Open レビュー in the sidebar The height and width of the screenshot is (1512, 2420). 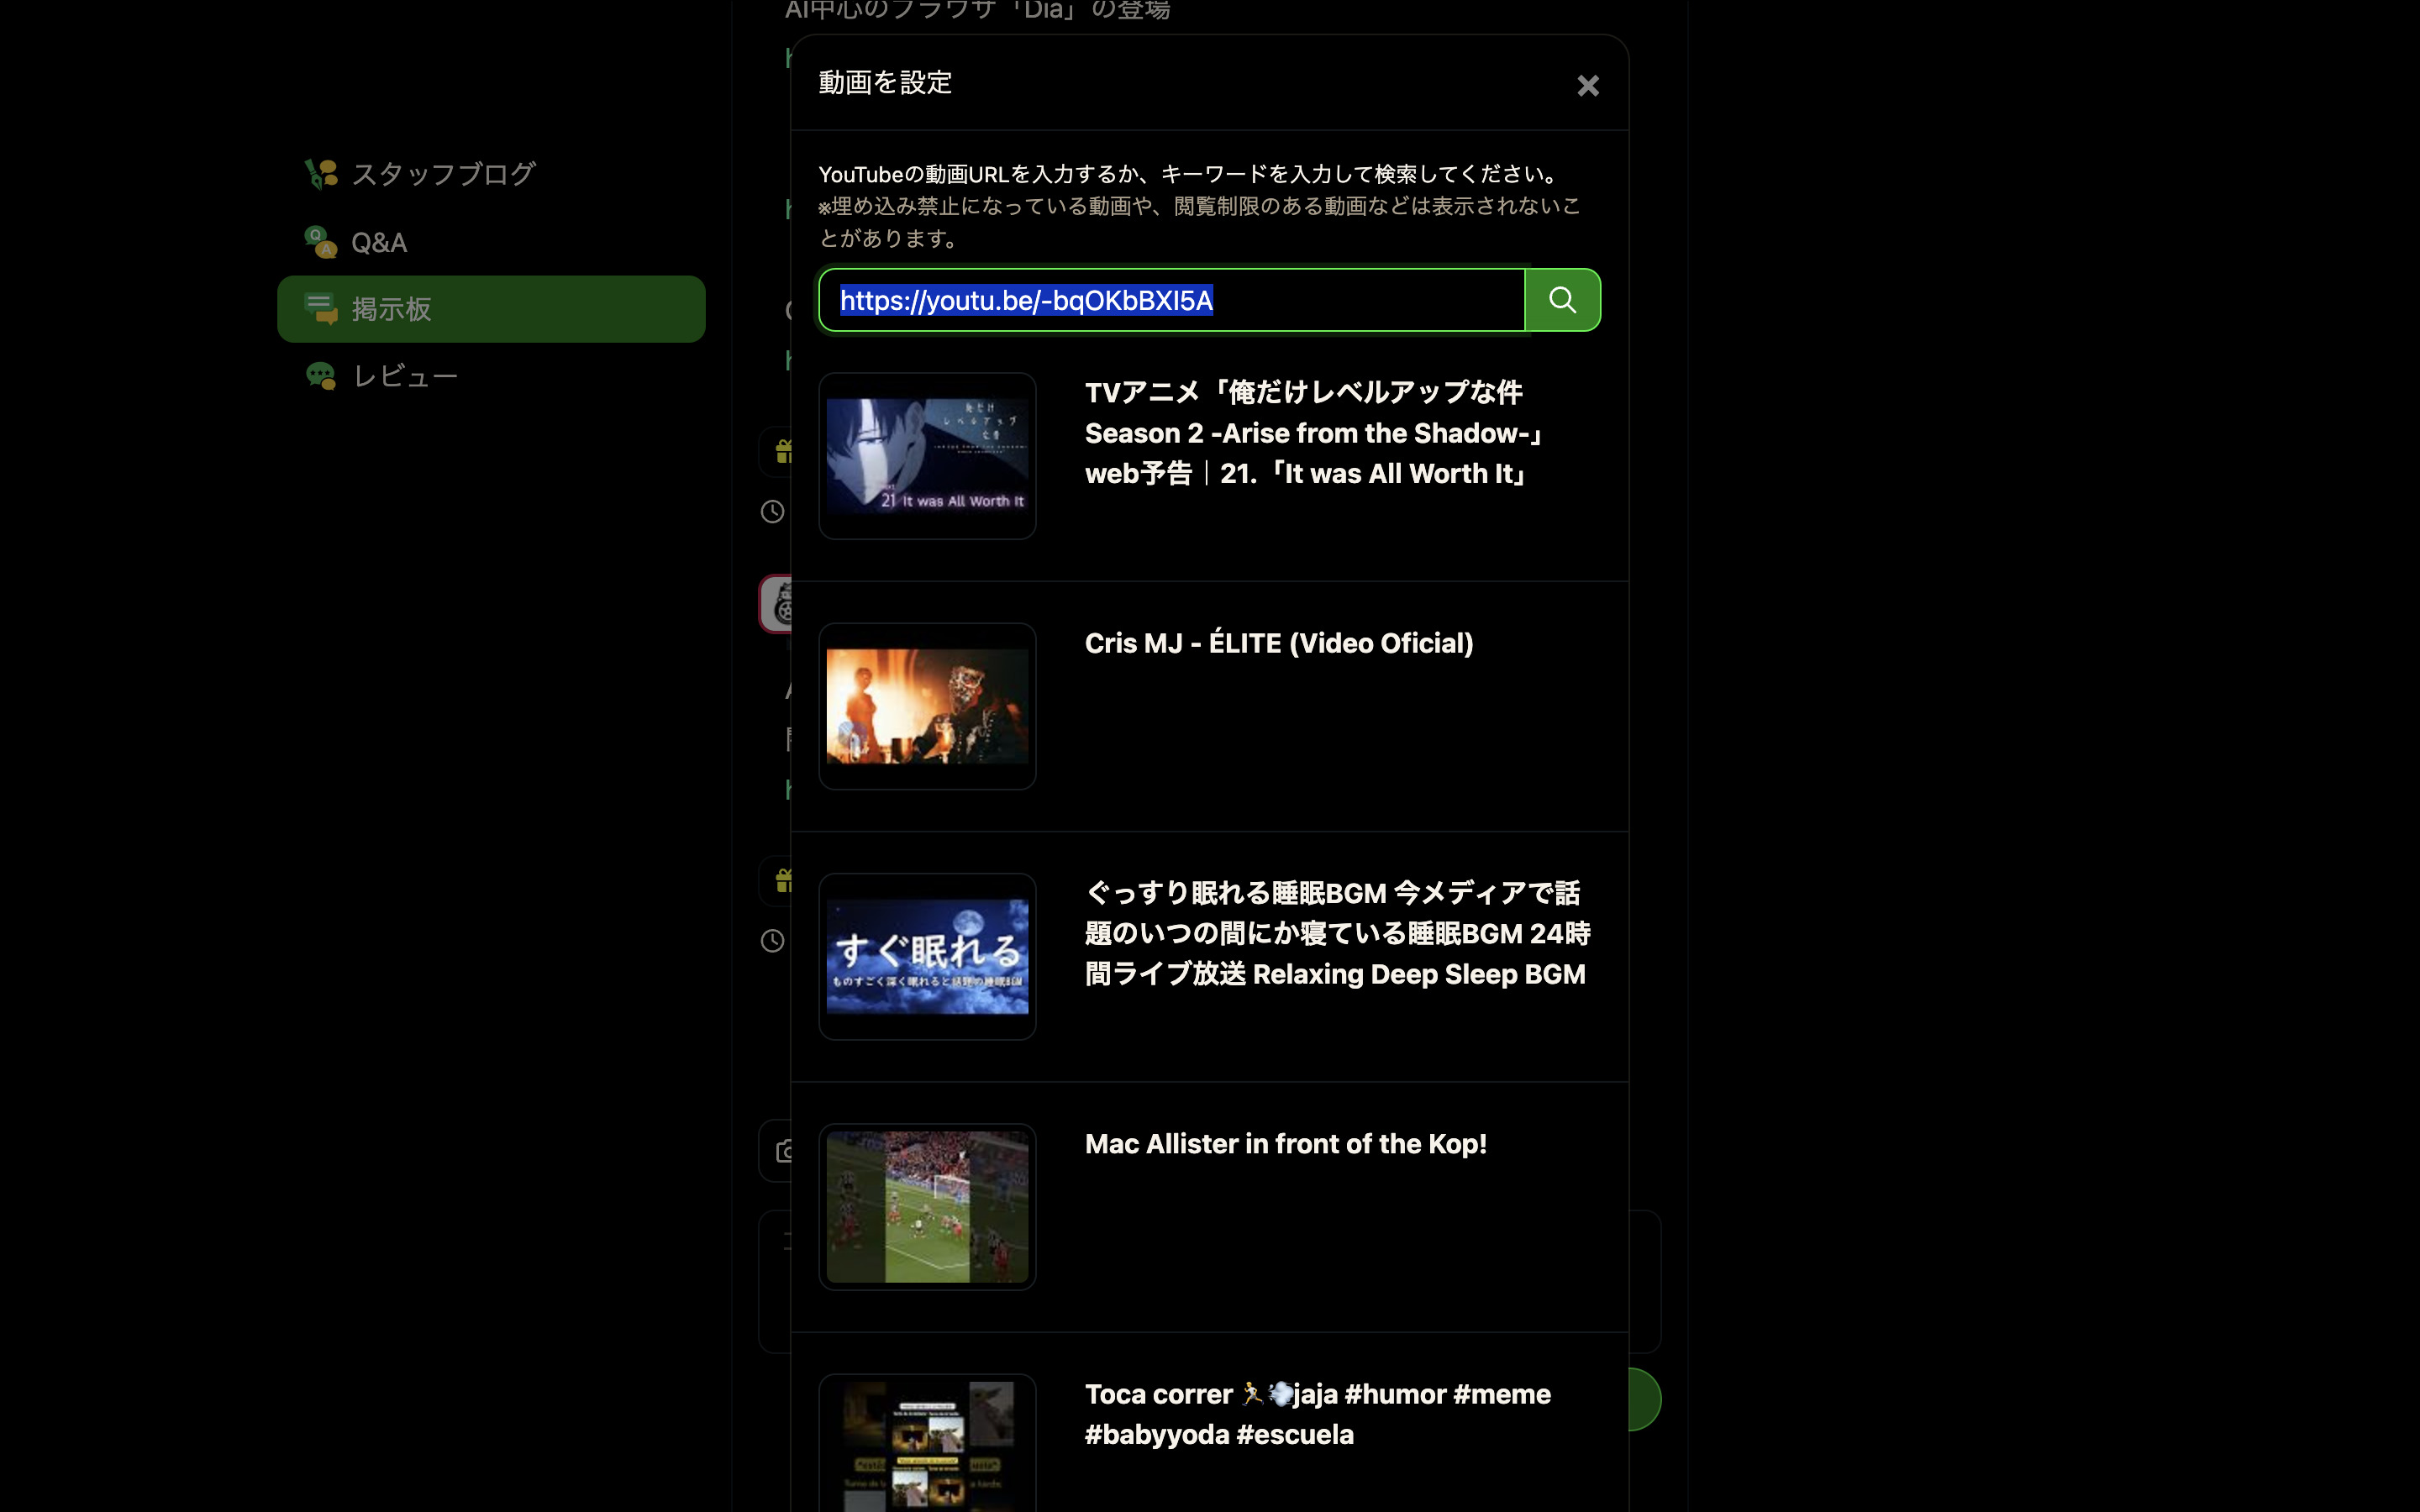coord(405,376)
